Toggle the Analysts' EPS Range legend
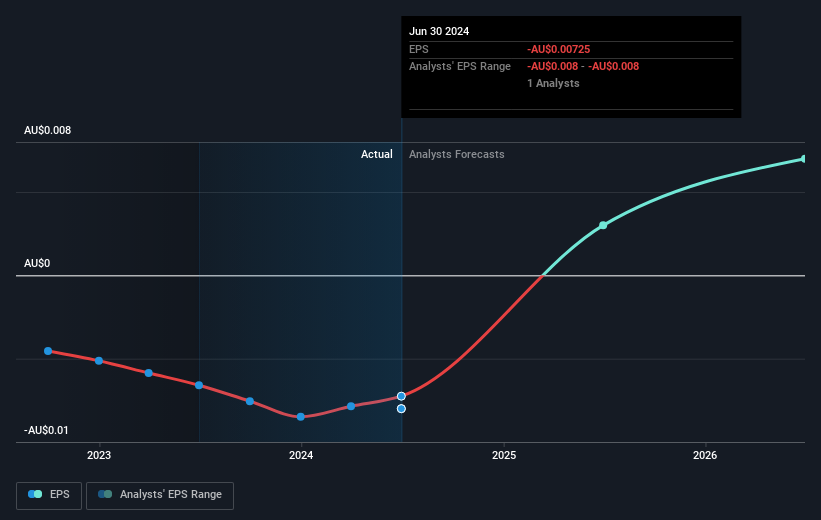 point(160,495)
